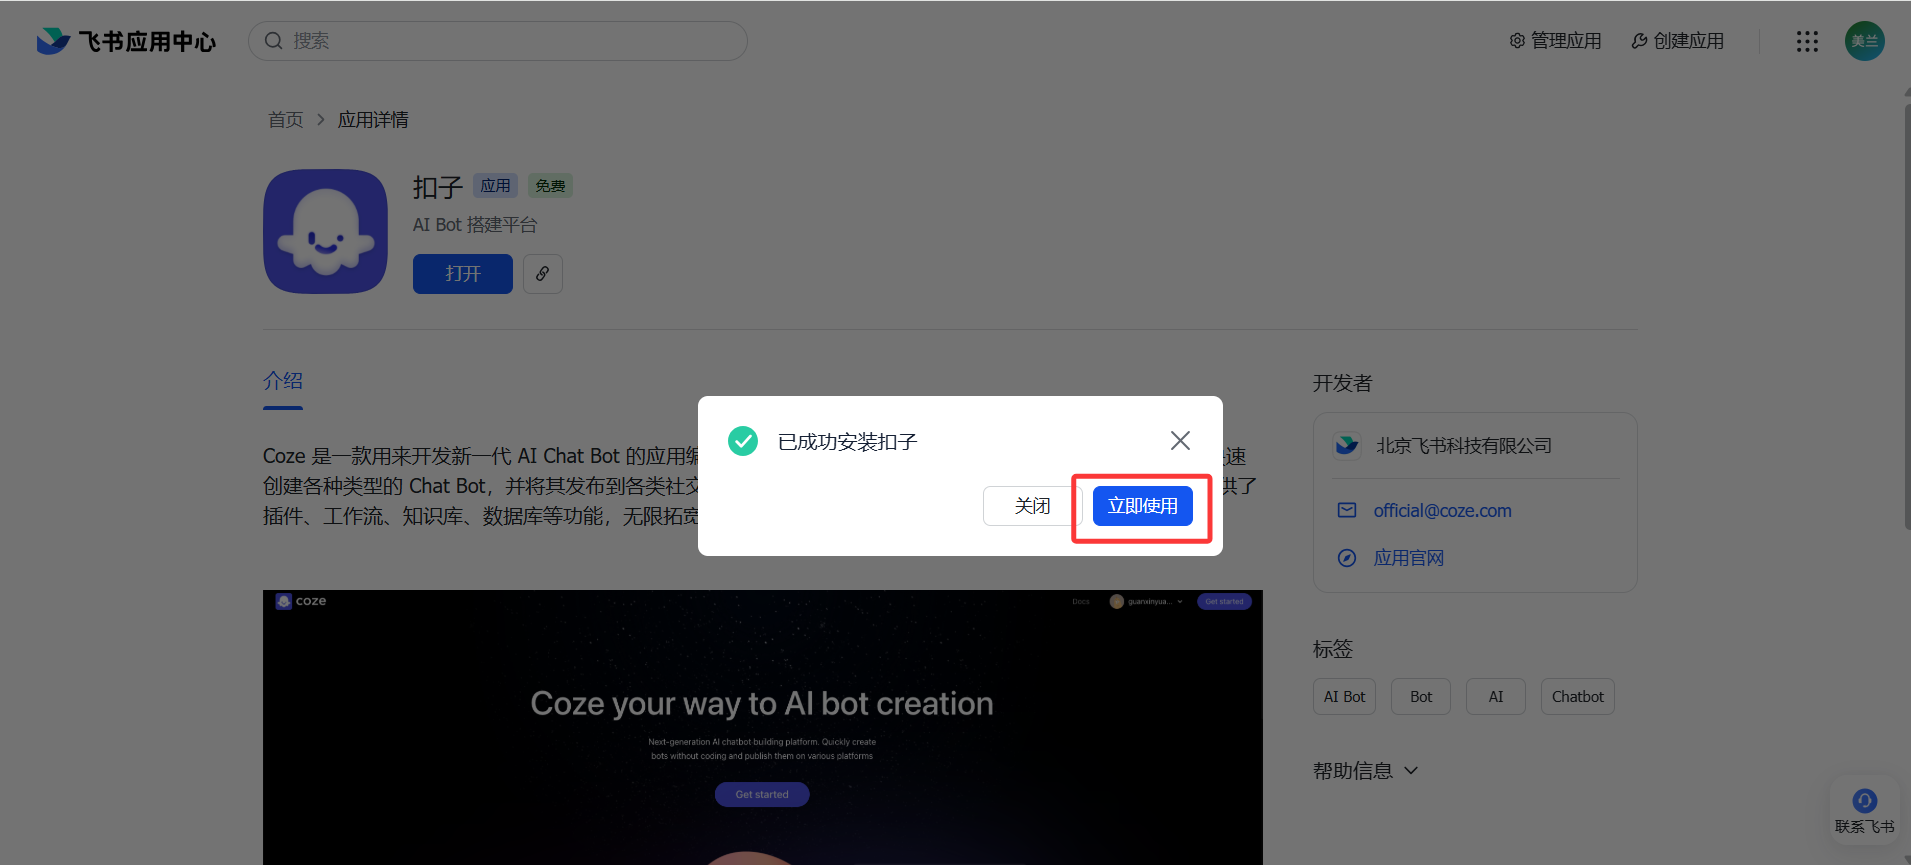Select the Bot tag
Screen dimensions: 1911x865
click(1421, 697)
